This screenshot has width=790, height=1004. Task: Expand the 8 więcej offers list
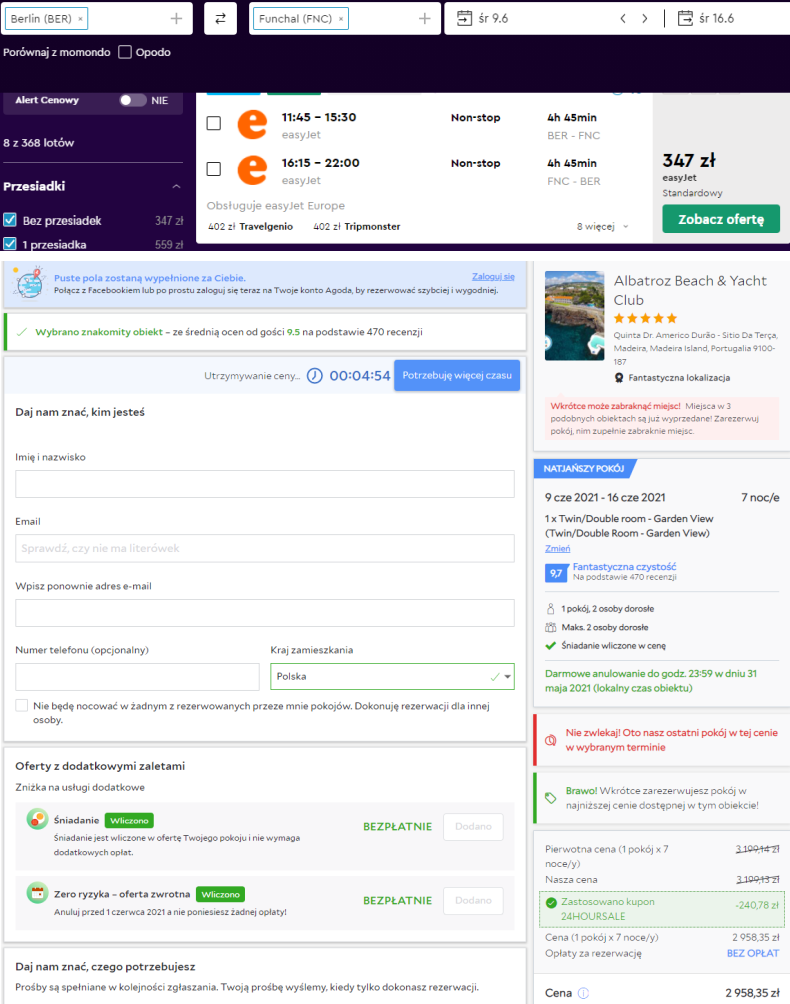(602, 227)
